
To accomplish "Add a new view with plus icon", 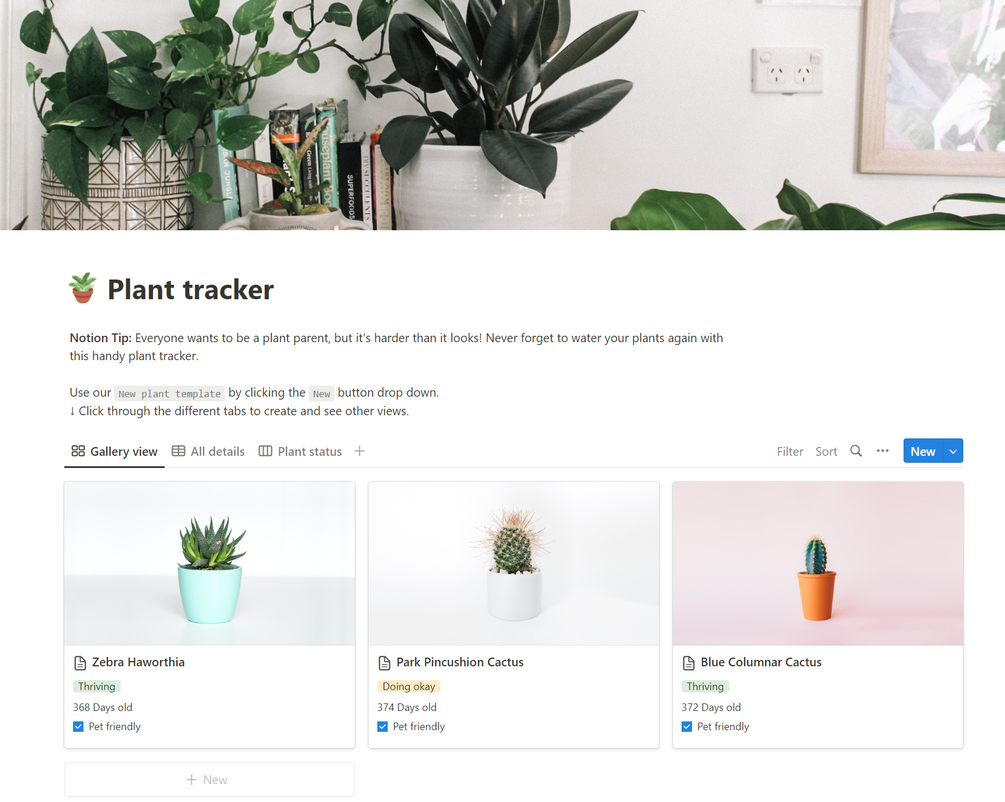I will tap(360, 451).
